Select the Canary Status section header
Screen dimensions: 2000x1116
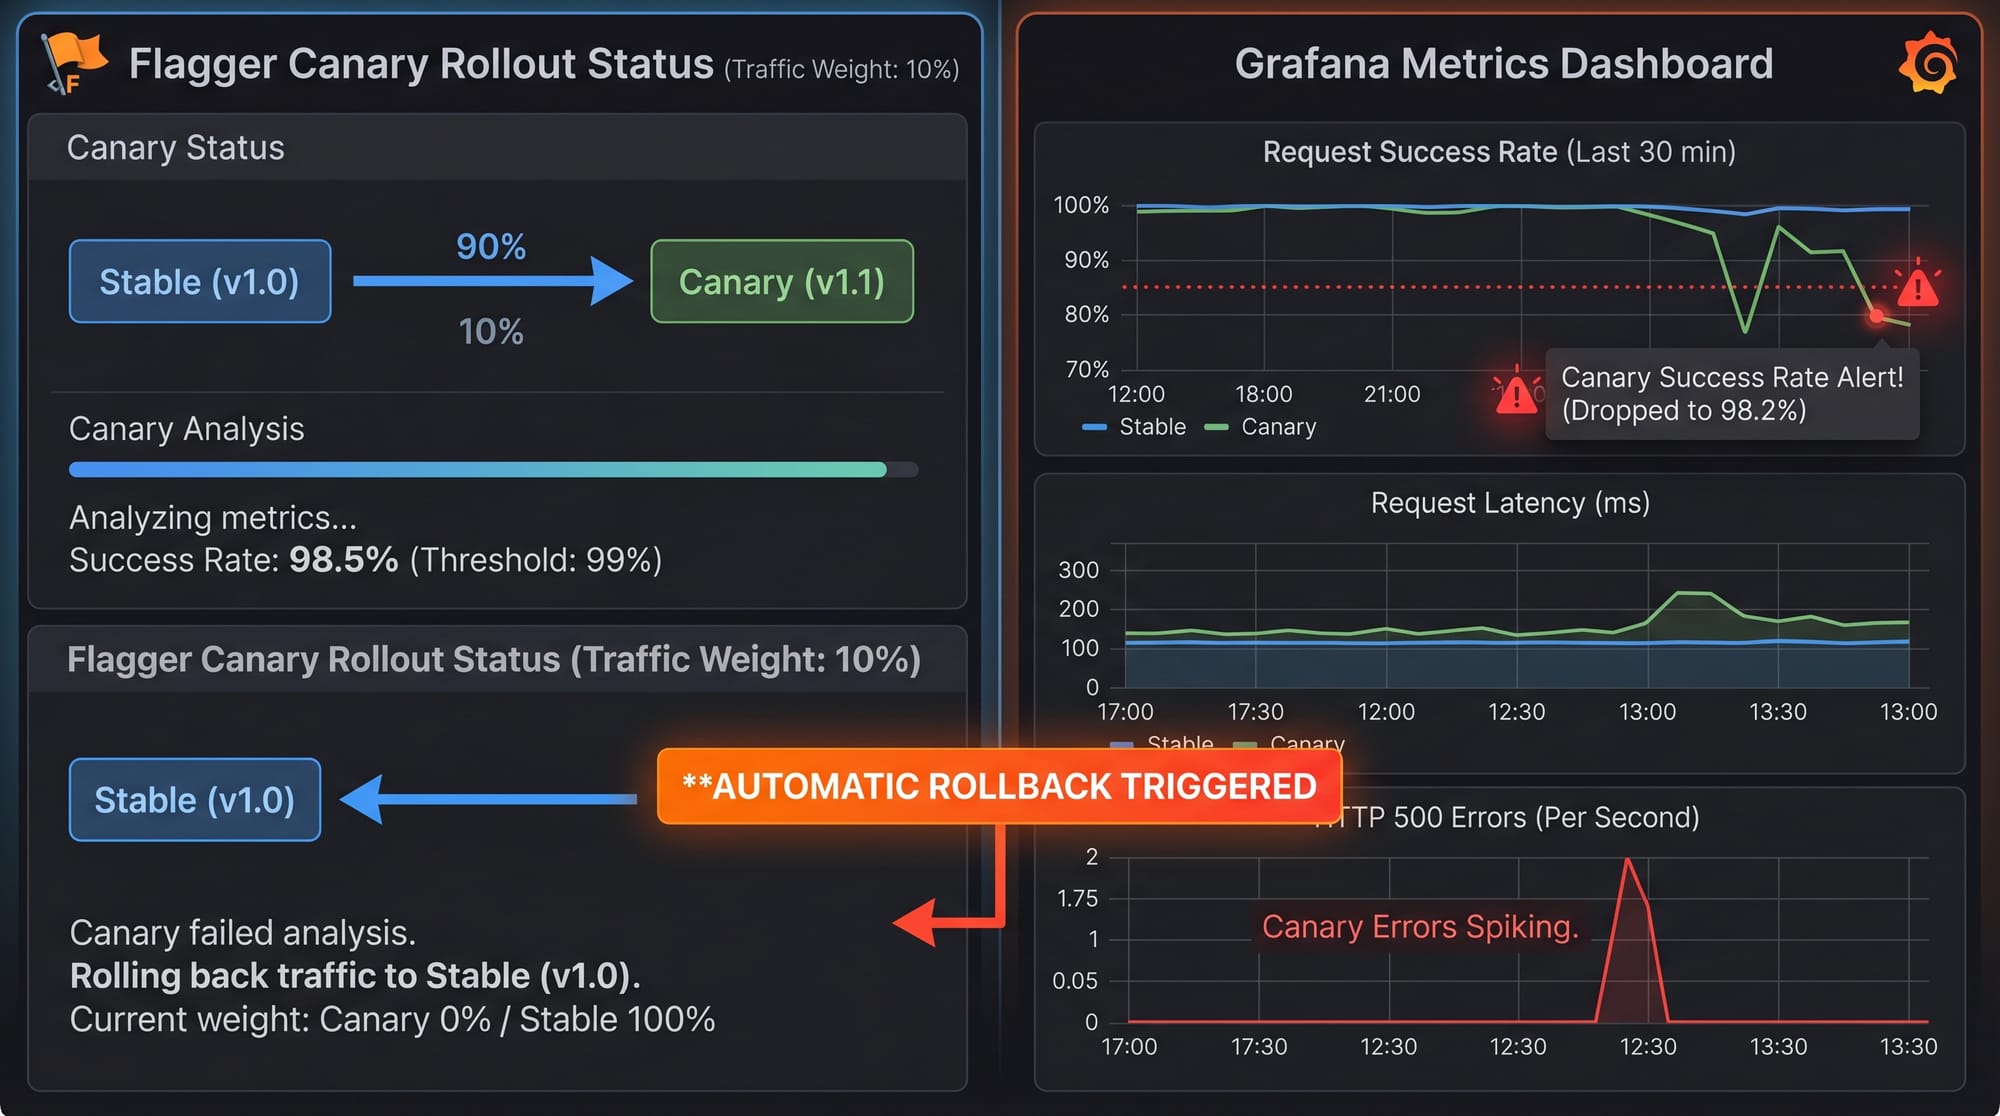point(176,148)
